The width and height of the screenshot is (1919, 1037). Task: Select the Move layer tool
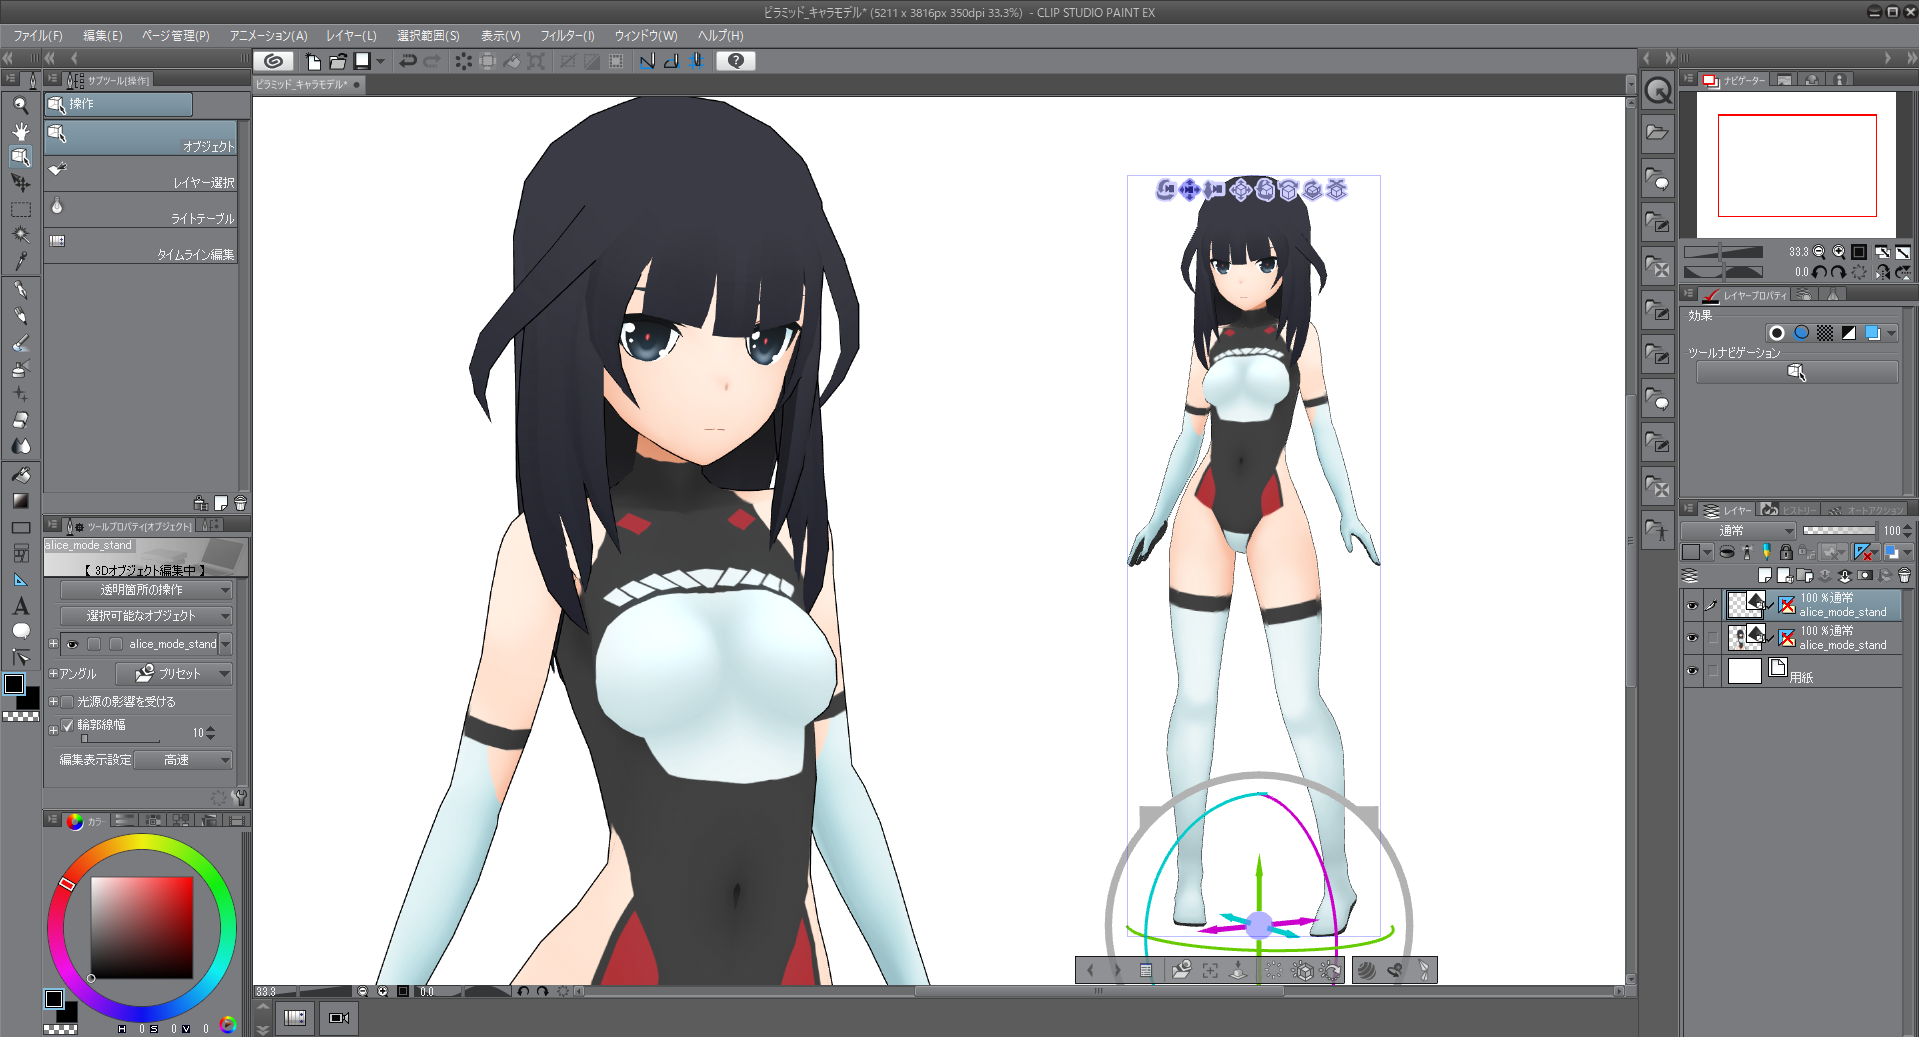20,183
